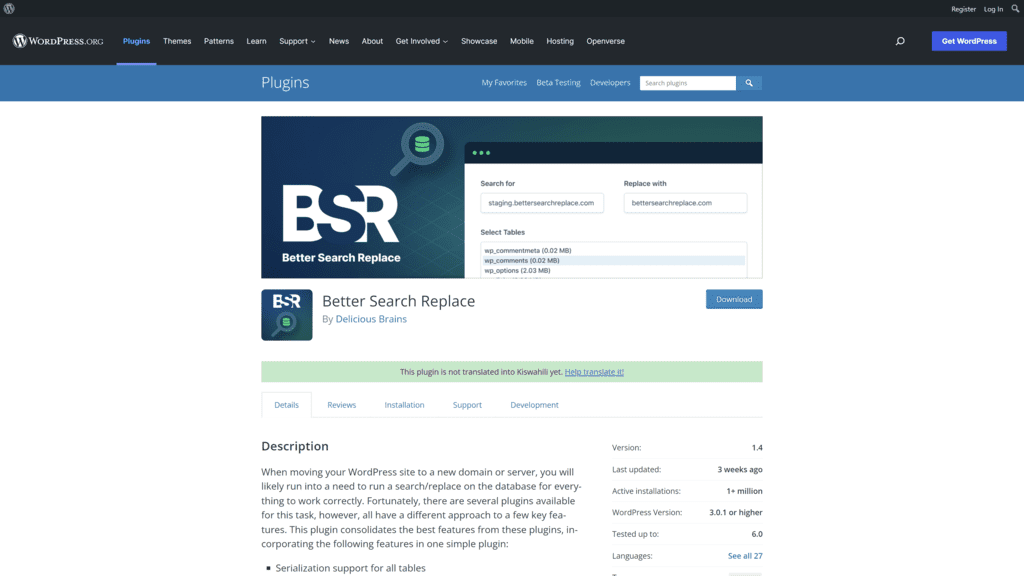This screenshot has height=576, width=1024.
Task: Switch to the Installation tab
Action: coord(404,405)
